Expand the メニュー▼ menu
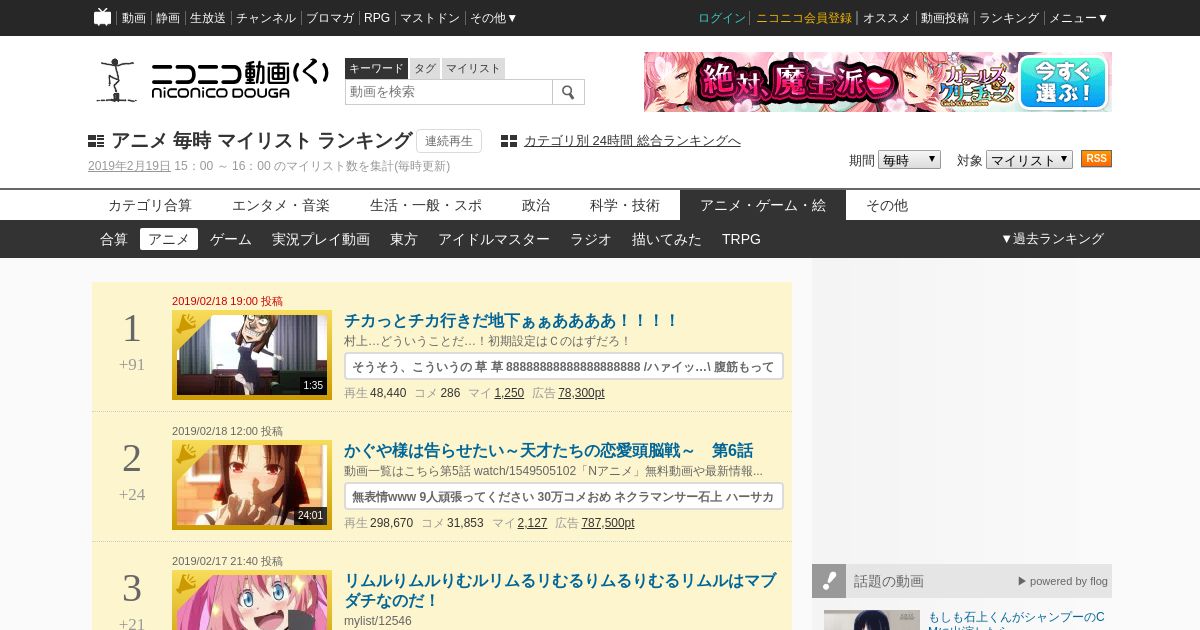This screenshot has height=630, width=1200. 1078,18
